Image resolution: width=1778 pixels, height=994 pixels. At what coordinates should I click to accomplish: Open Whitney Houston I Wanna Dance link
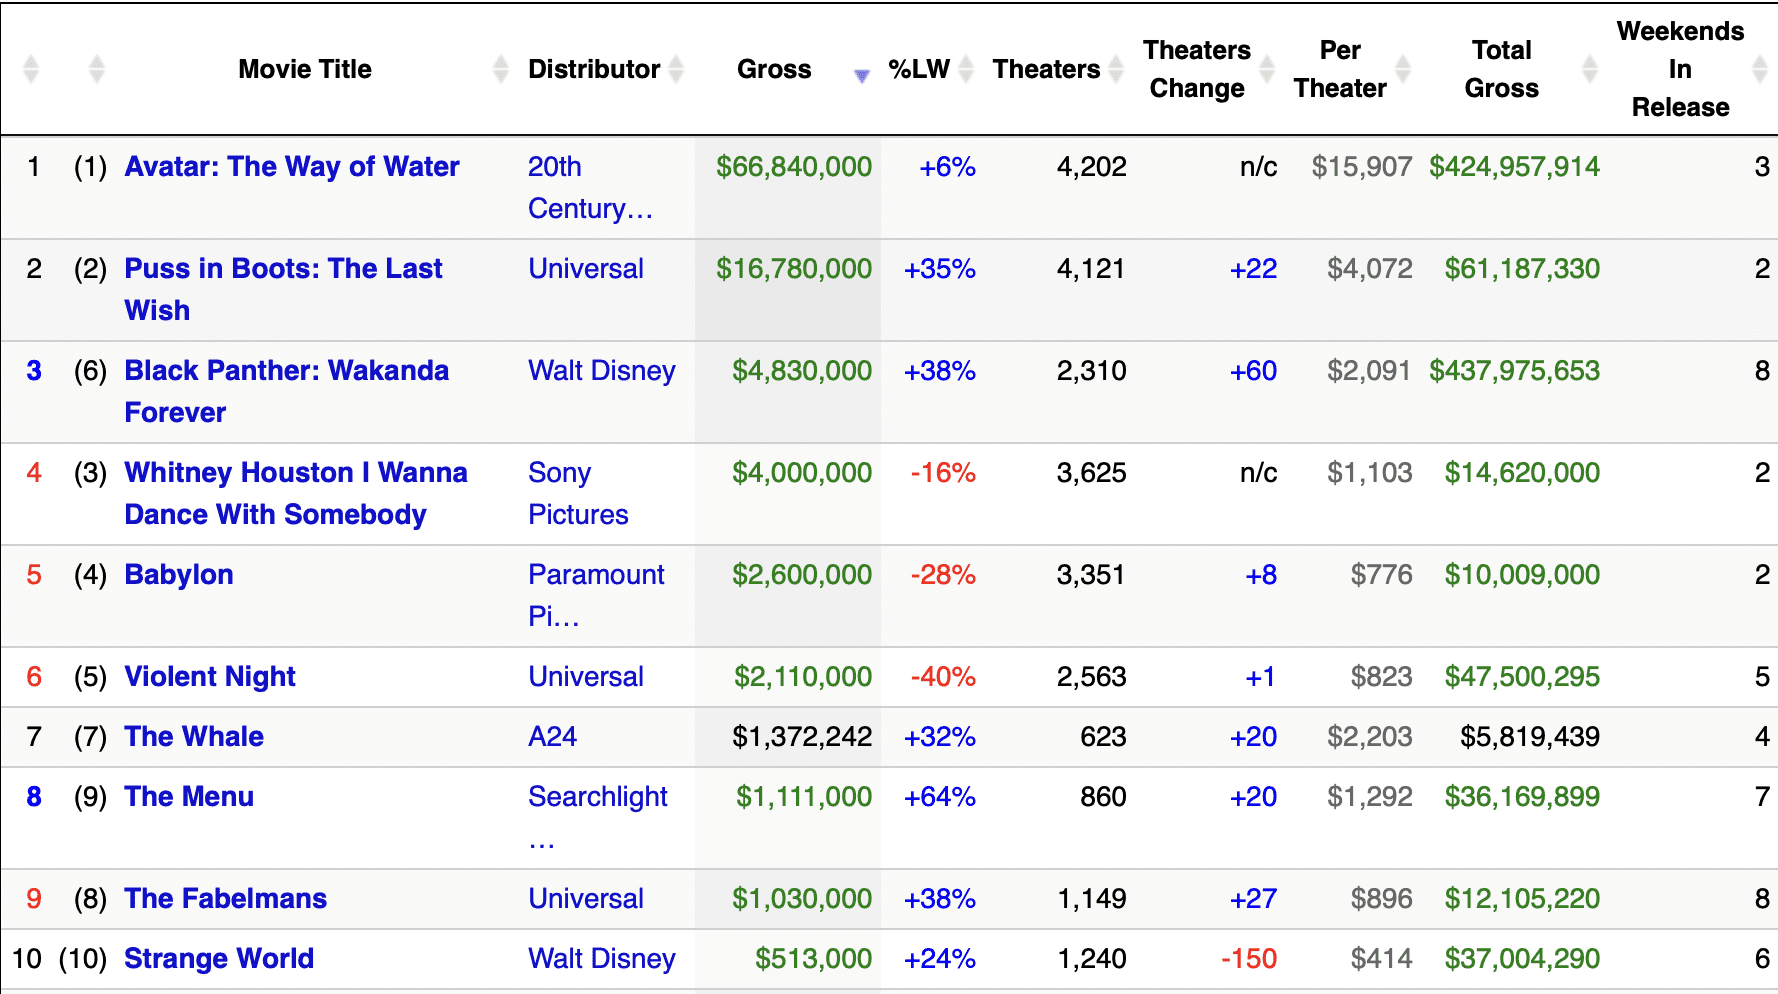tap(296, 493)
